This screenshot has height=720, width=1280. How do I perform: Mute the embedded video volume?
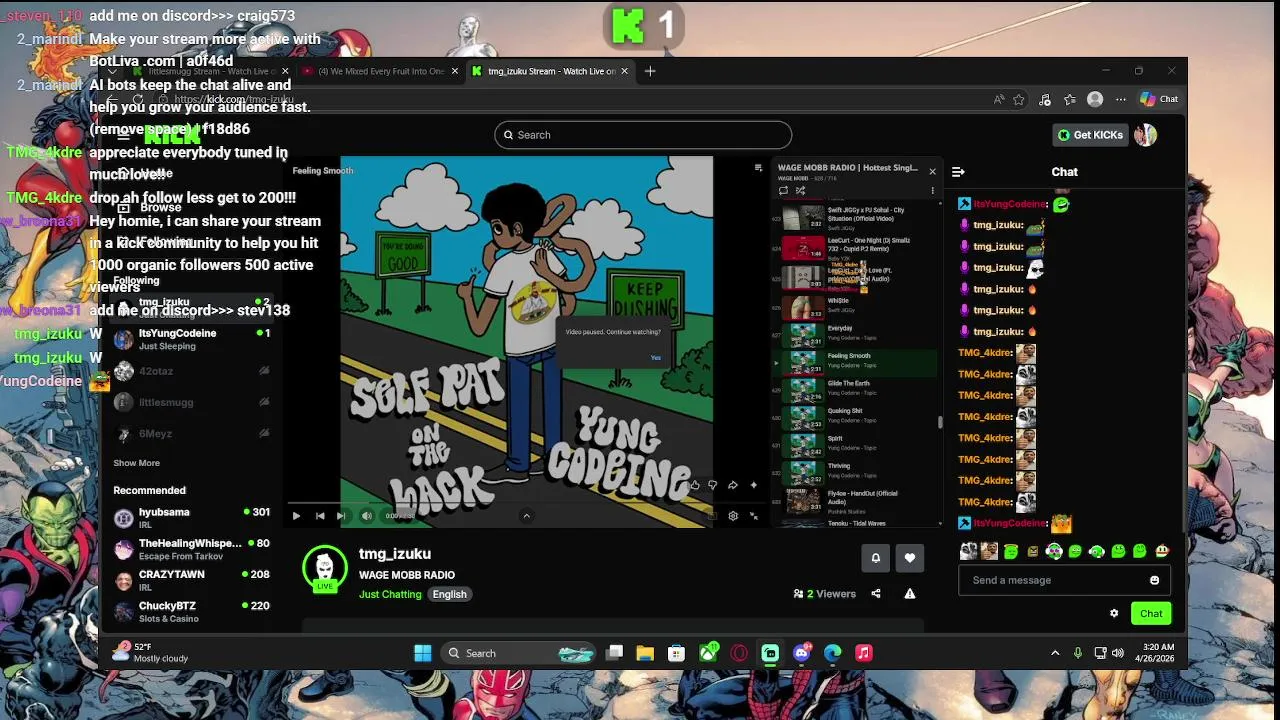[x=366, y=516]
